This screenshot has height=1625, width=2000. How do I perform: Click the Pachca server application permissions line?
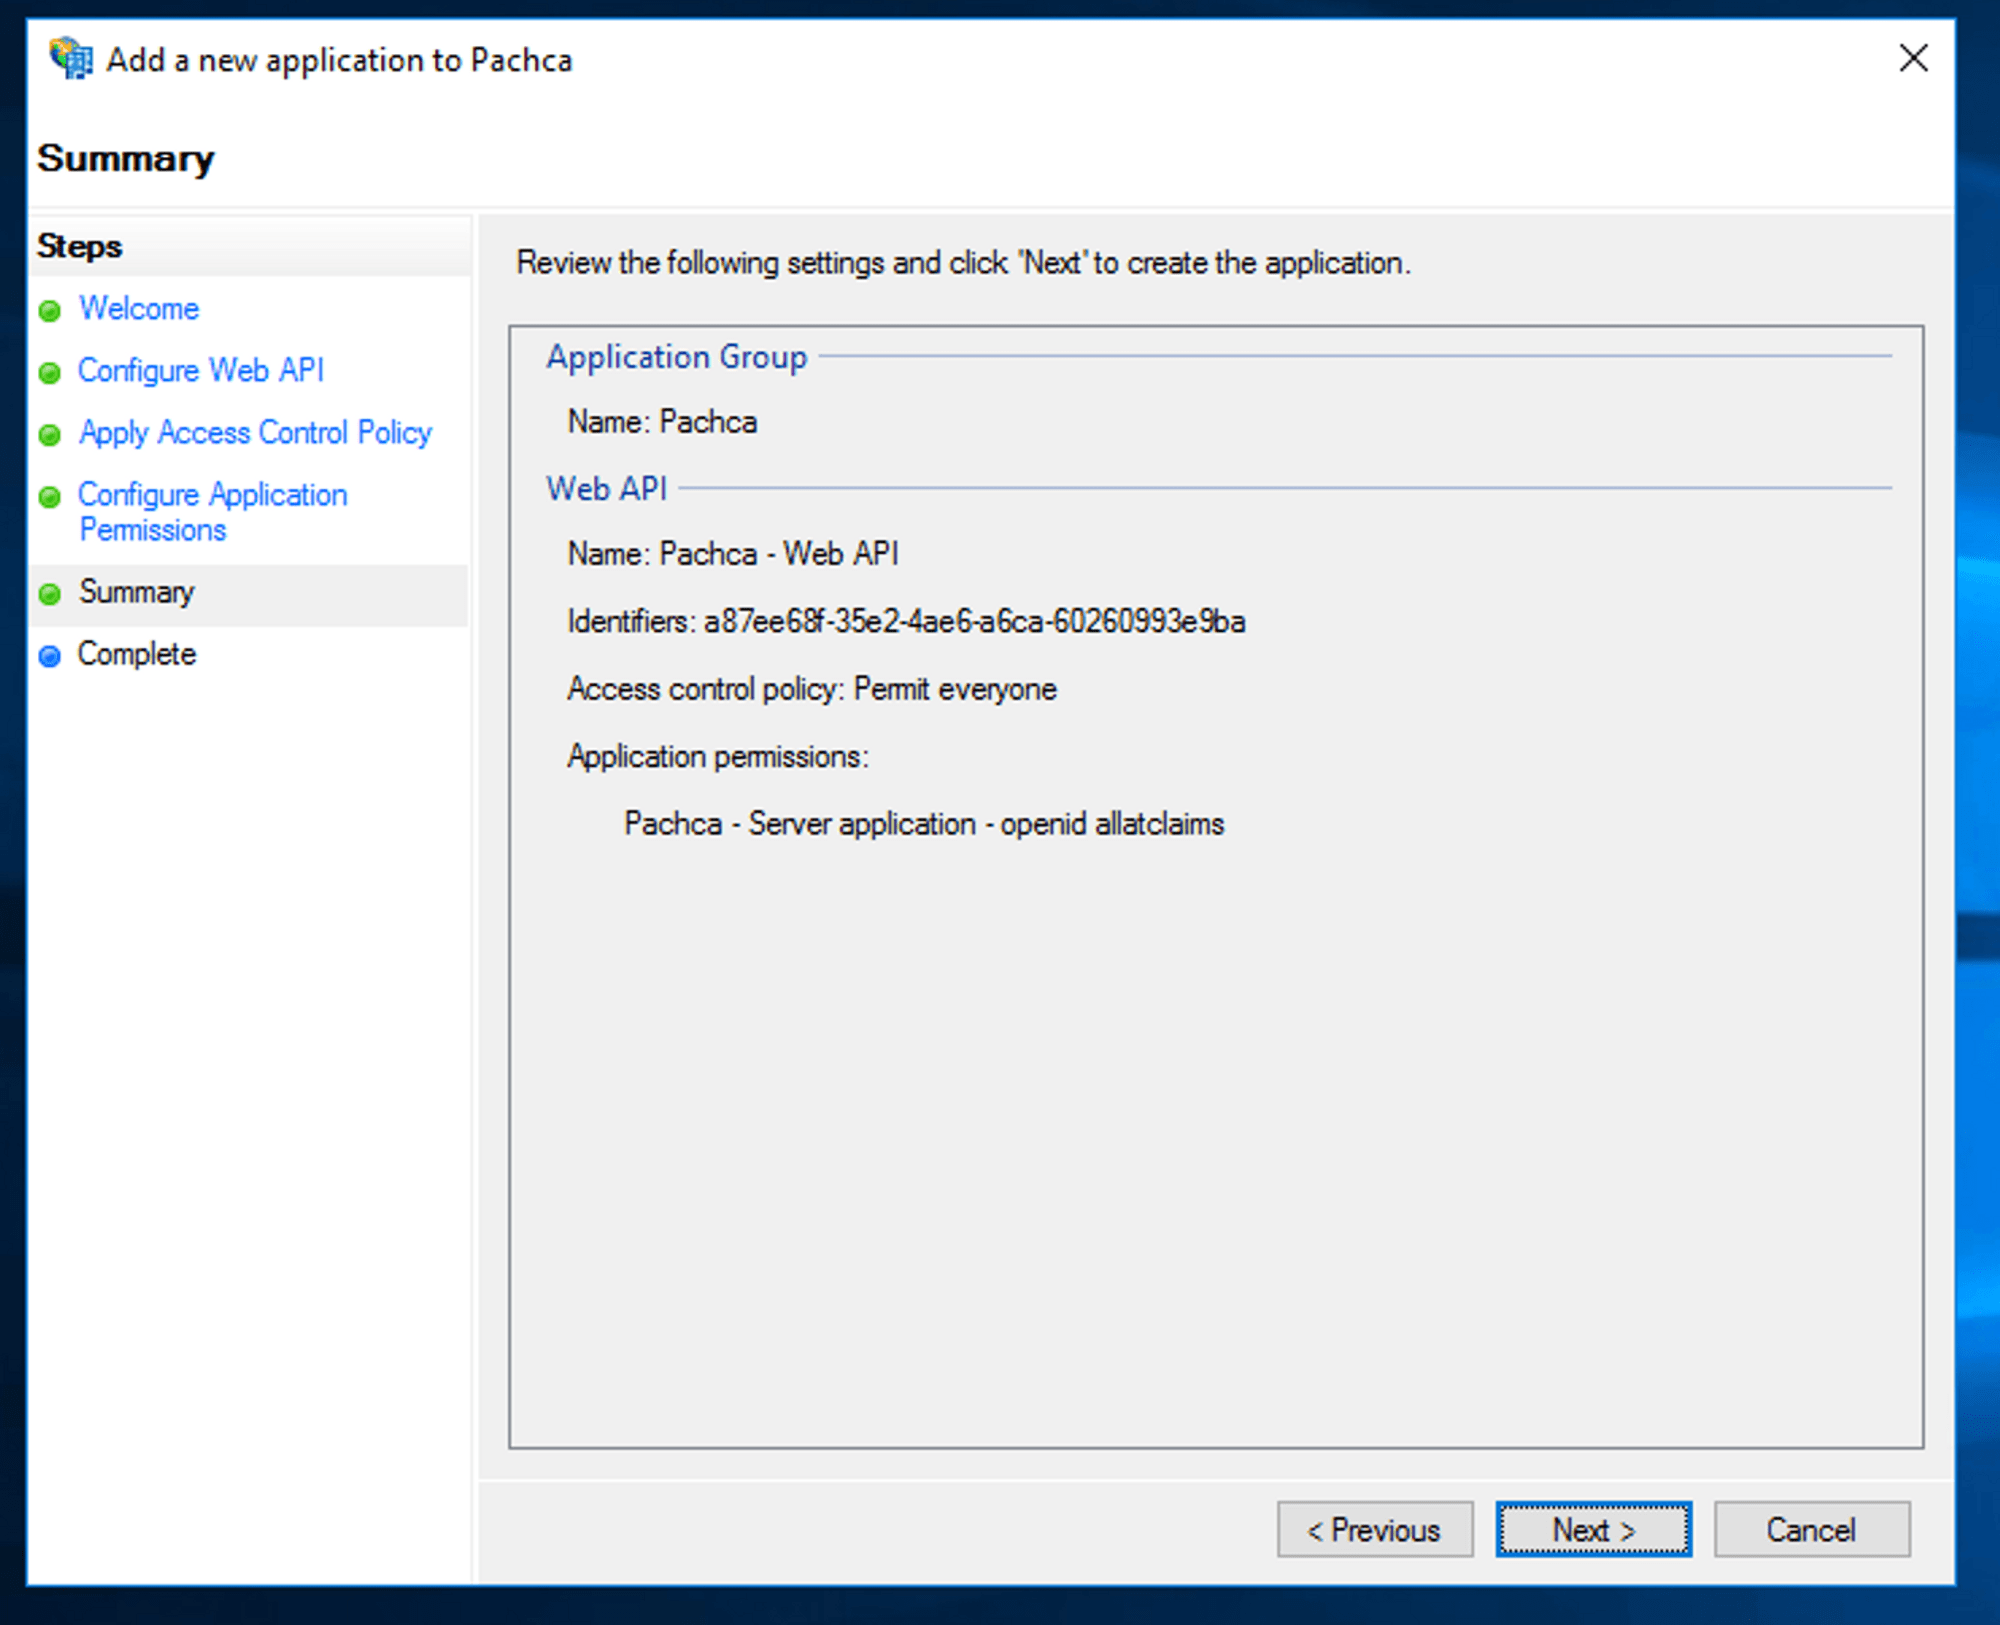(x=923, y=824)
